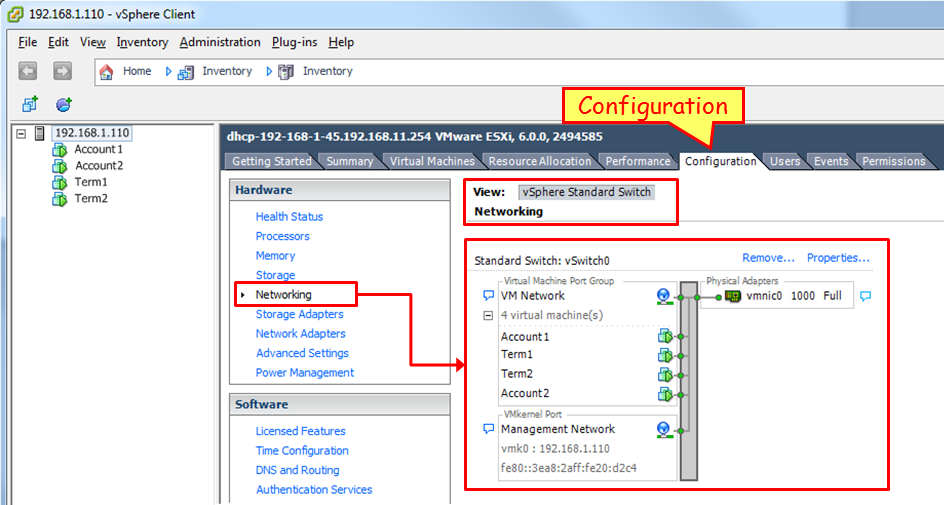Screen dimensions: 944x505
Task: Switch to the Virtual Machines tab
Action: coord(432,161)
